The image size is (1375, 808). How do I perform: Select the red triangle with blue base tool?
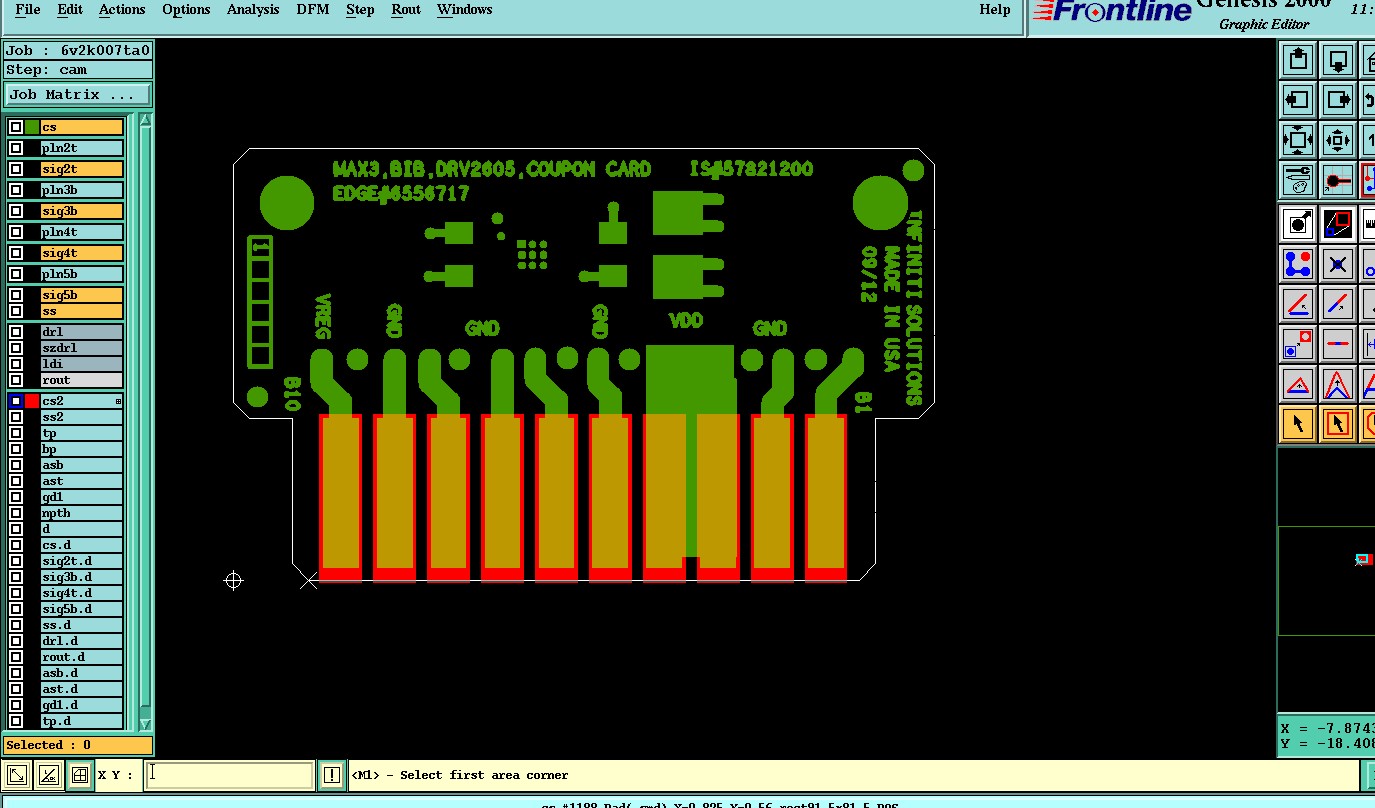click(x=1298, y=384)
